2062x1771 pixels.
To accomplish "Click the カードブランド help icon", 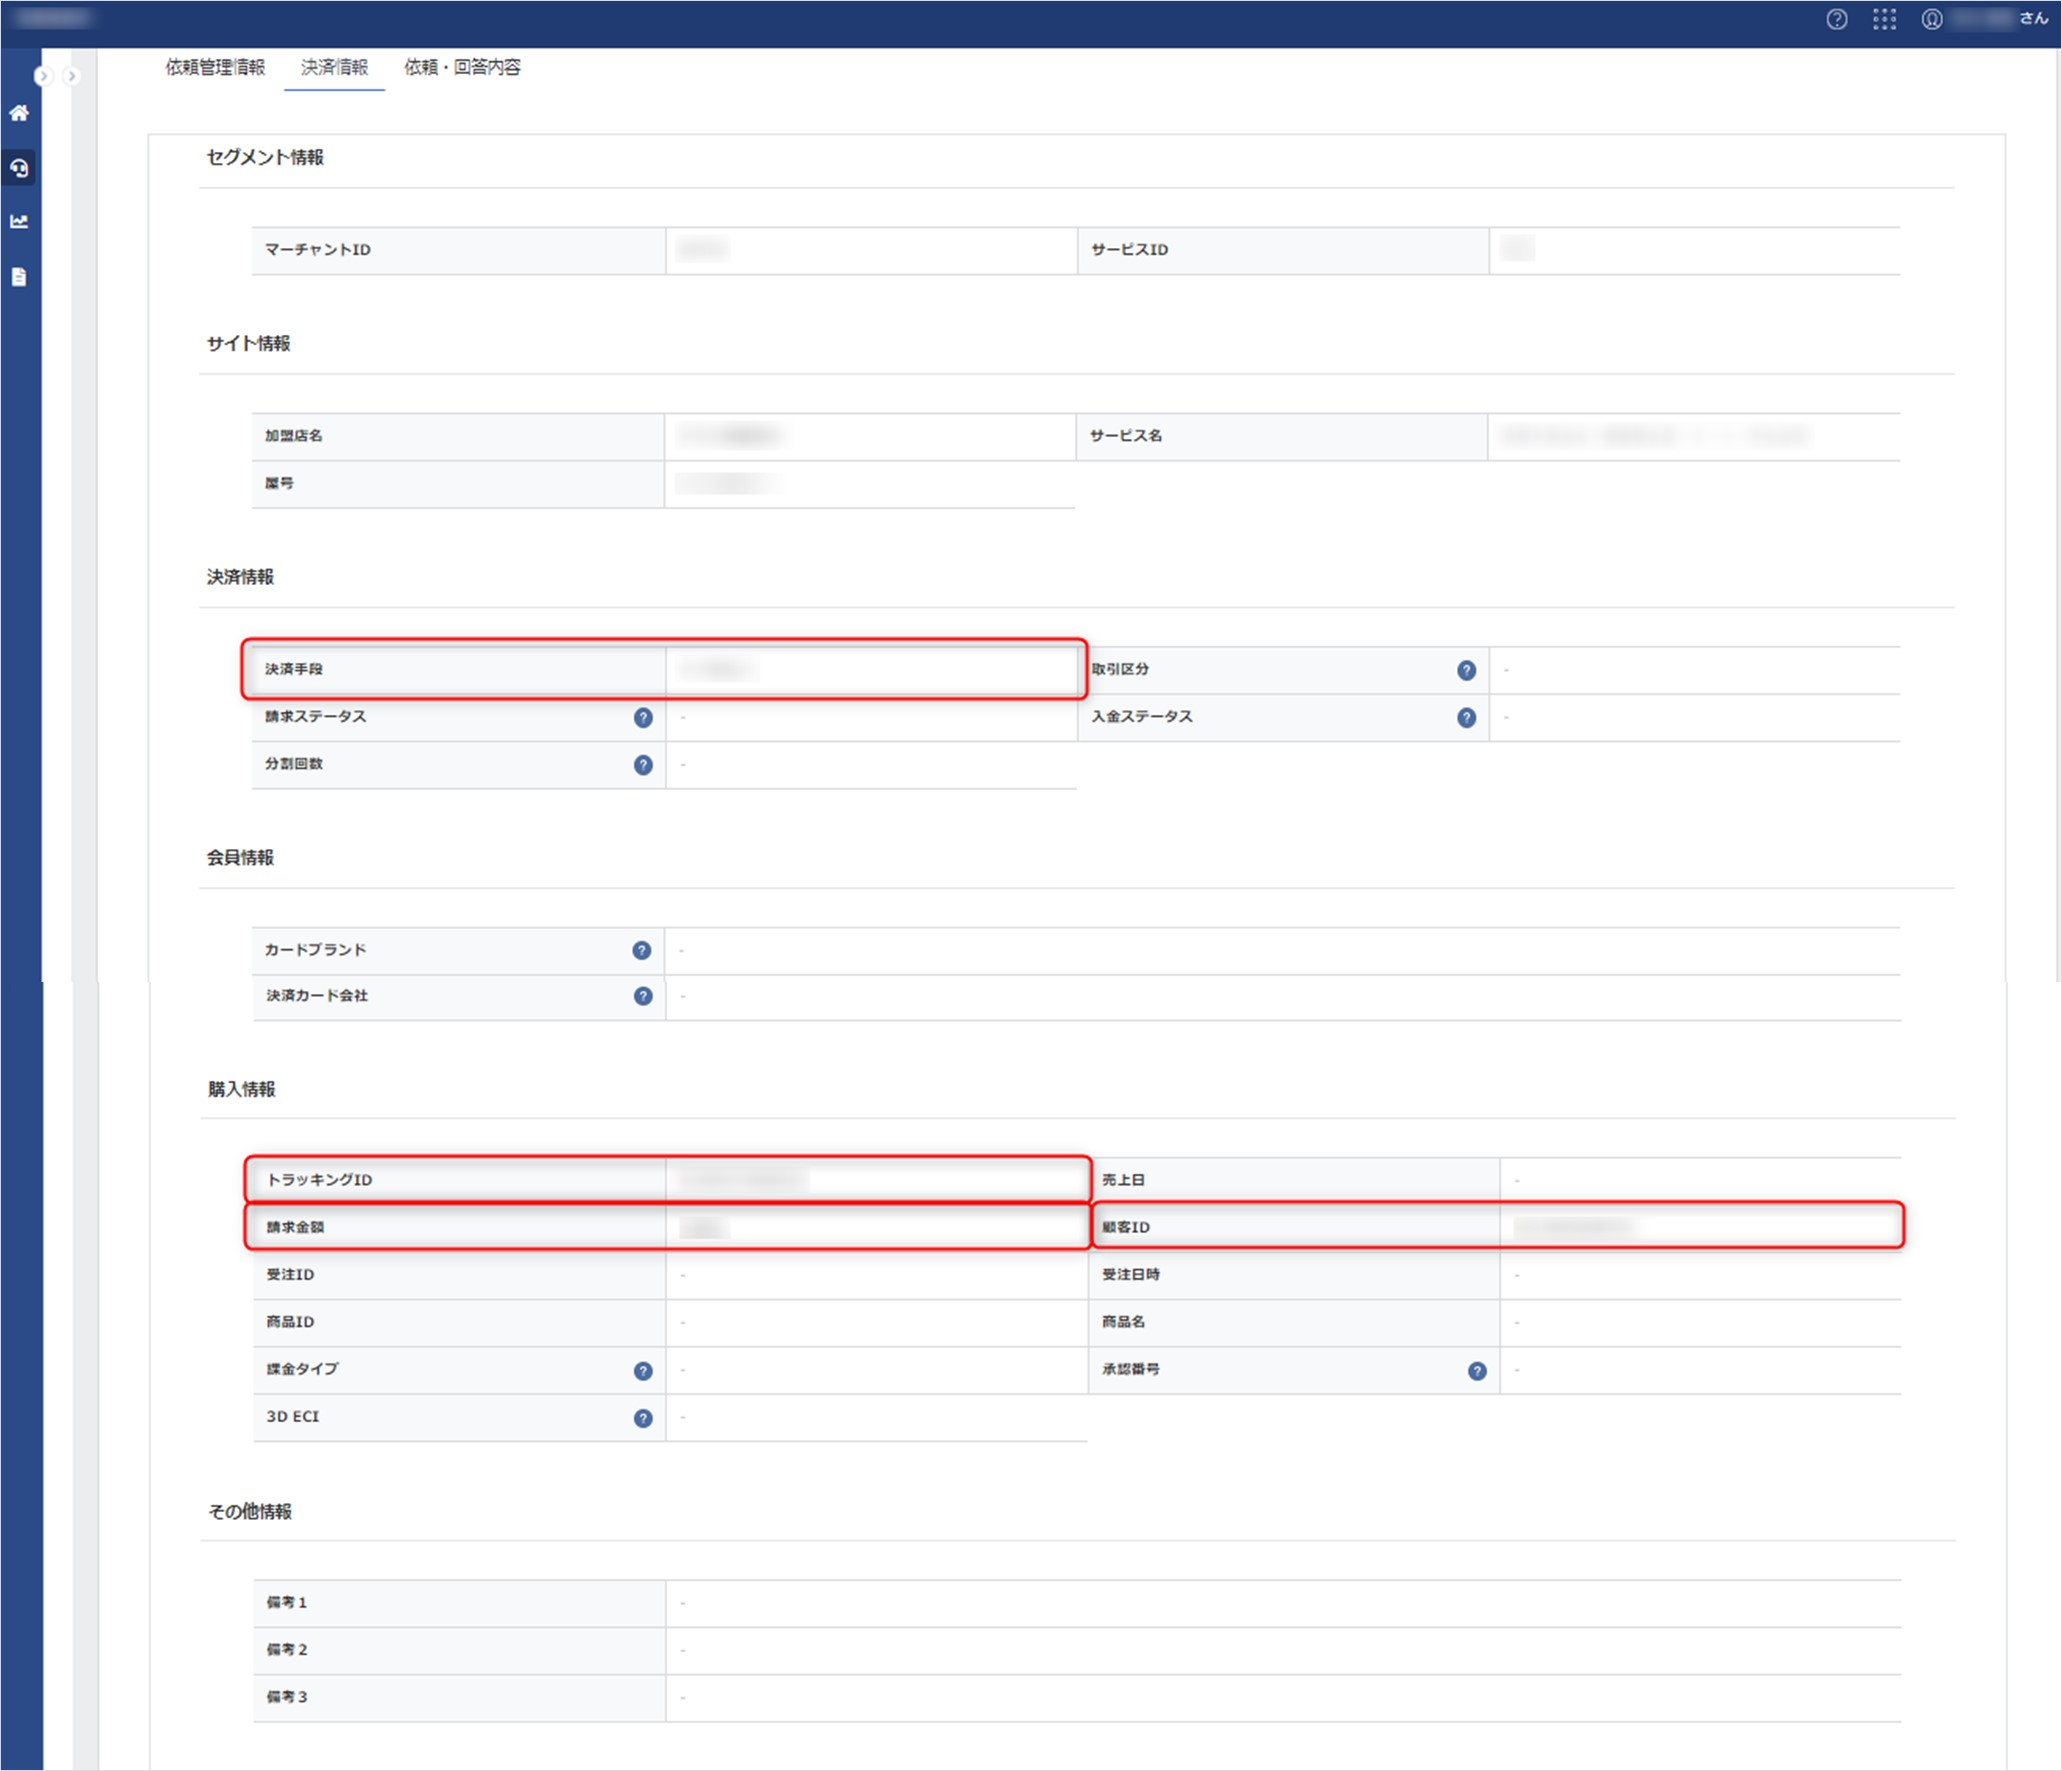I will click(x=642, y=950).
